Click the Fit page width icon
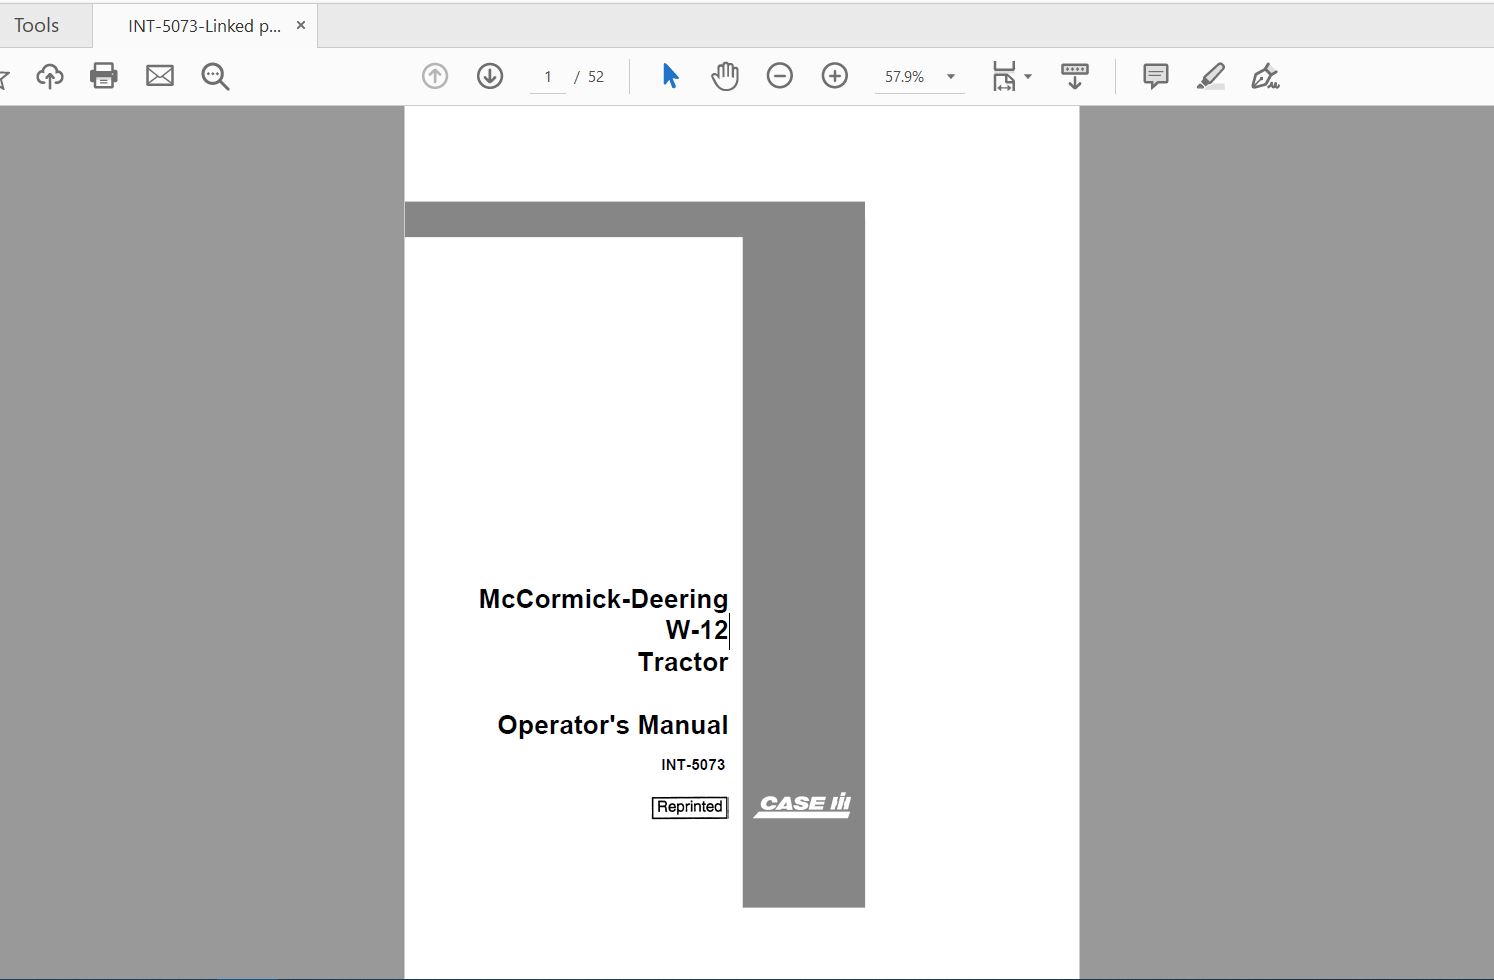The height and width of the screenshot is (980, 1494). coord(1003,76)
